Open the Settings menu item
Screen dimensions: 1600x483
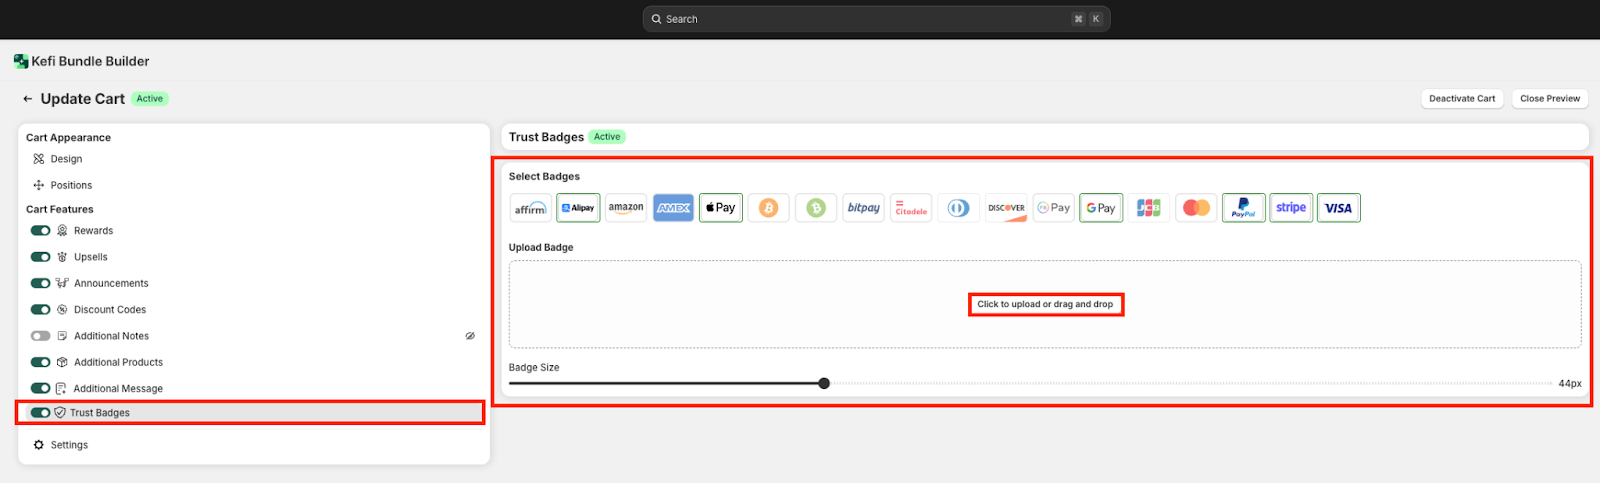69,445
